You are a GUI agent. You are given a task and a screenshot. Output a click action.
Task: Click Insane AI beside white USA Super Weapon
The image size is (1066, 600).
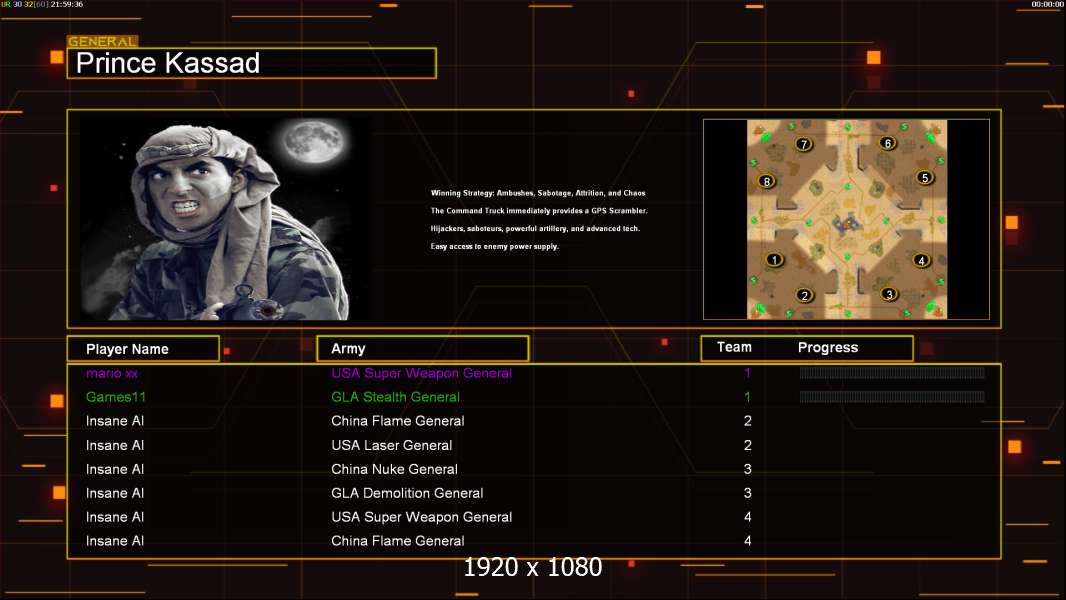point(115,517)
